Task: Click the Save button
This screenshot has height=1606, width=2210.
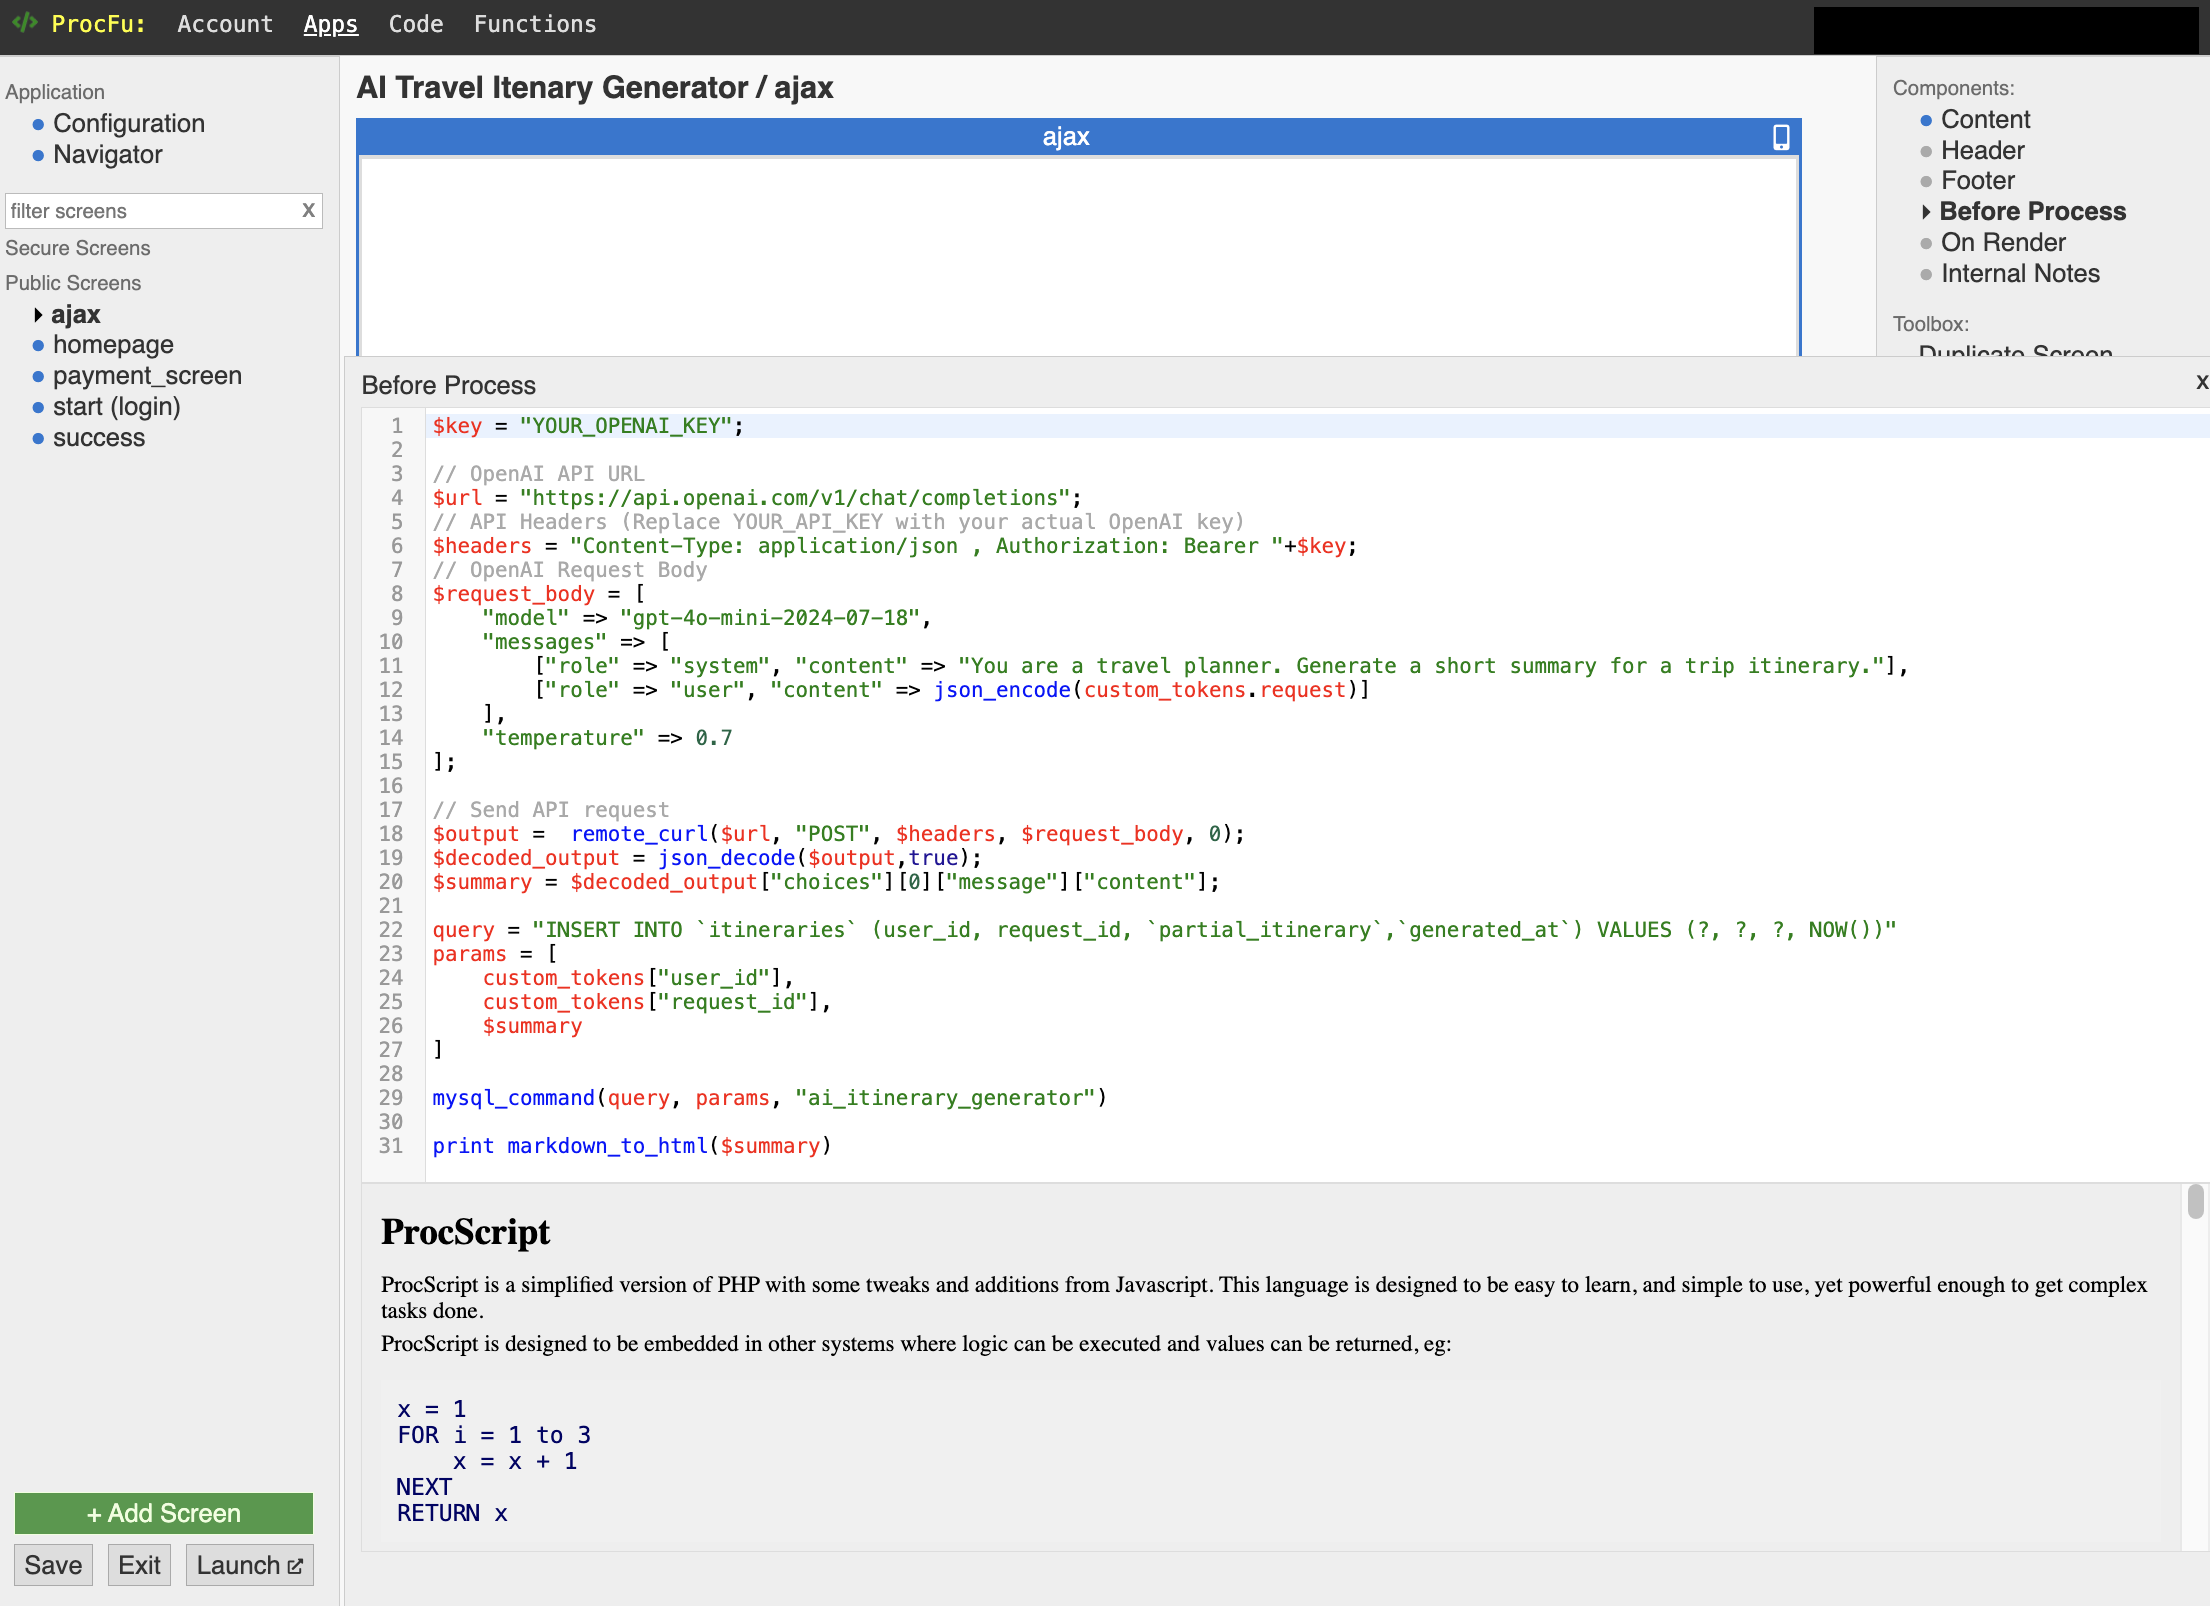Action: (x=54, y=1565)
